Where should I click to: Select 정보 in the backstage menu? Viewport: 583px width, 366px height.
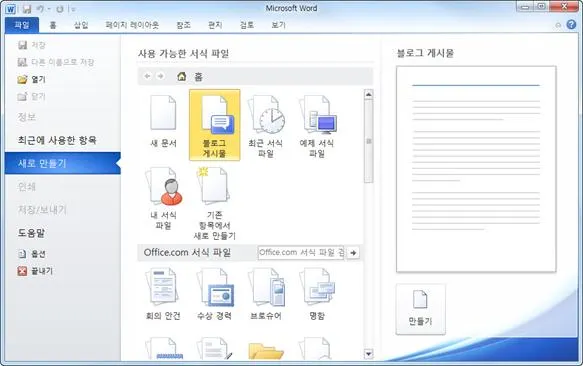pyautogui.click(x=27, y=117)
